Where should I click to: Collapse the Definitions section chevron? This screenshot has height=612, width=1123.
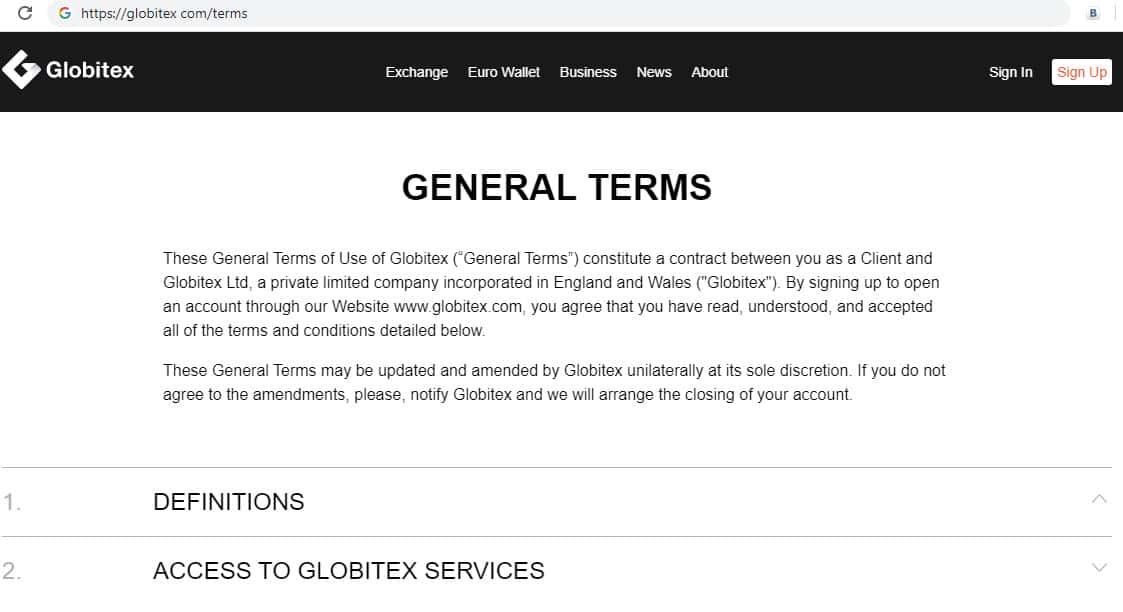(x=1099, y=498)
